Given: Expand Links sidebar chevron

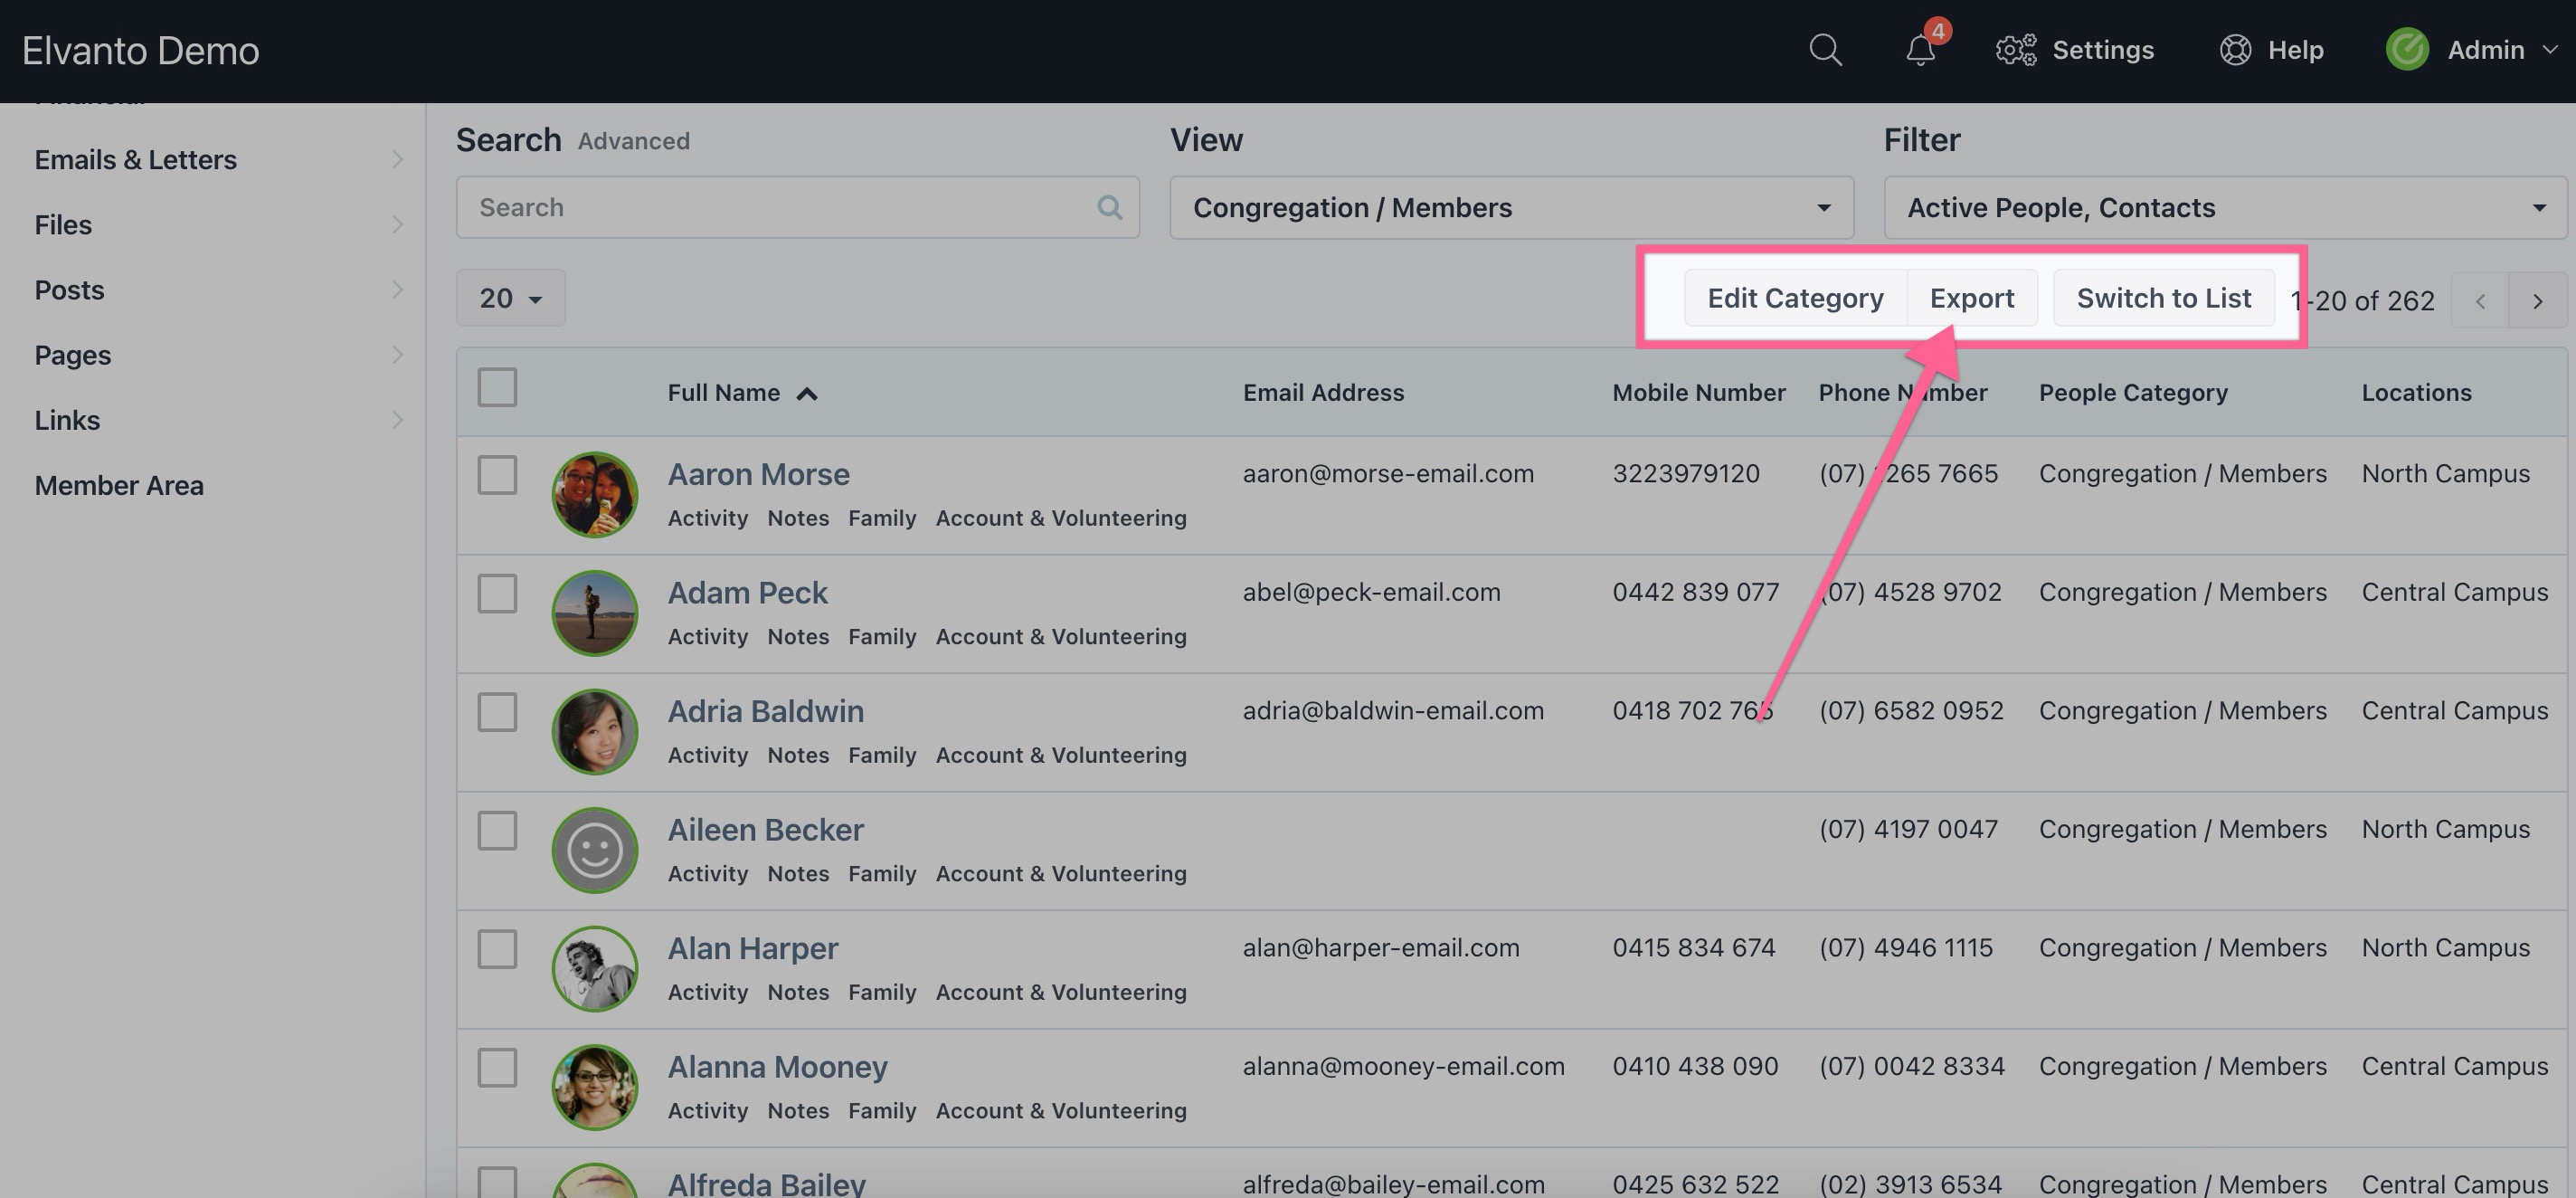Looking at the screenshot, I should tap(397, 420).
